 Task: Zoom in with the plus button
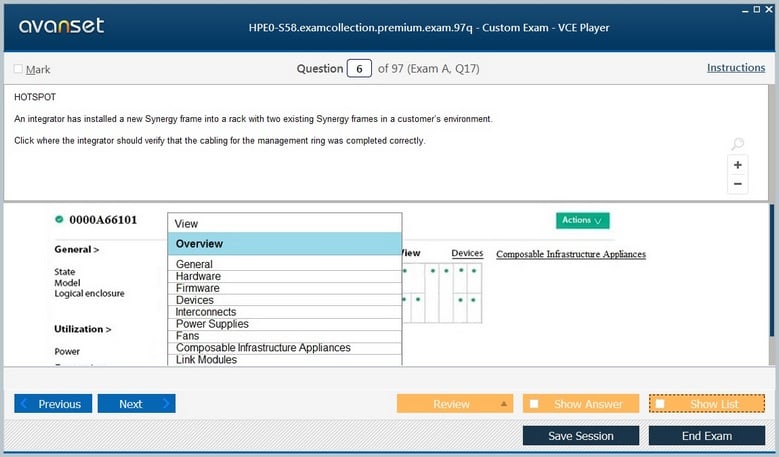click(738, 165)
